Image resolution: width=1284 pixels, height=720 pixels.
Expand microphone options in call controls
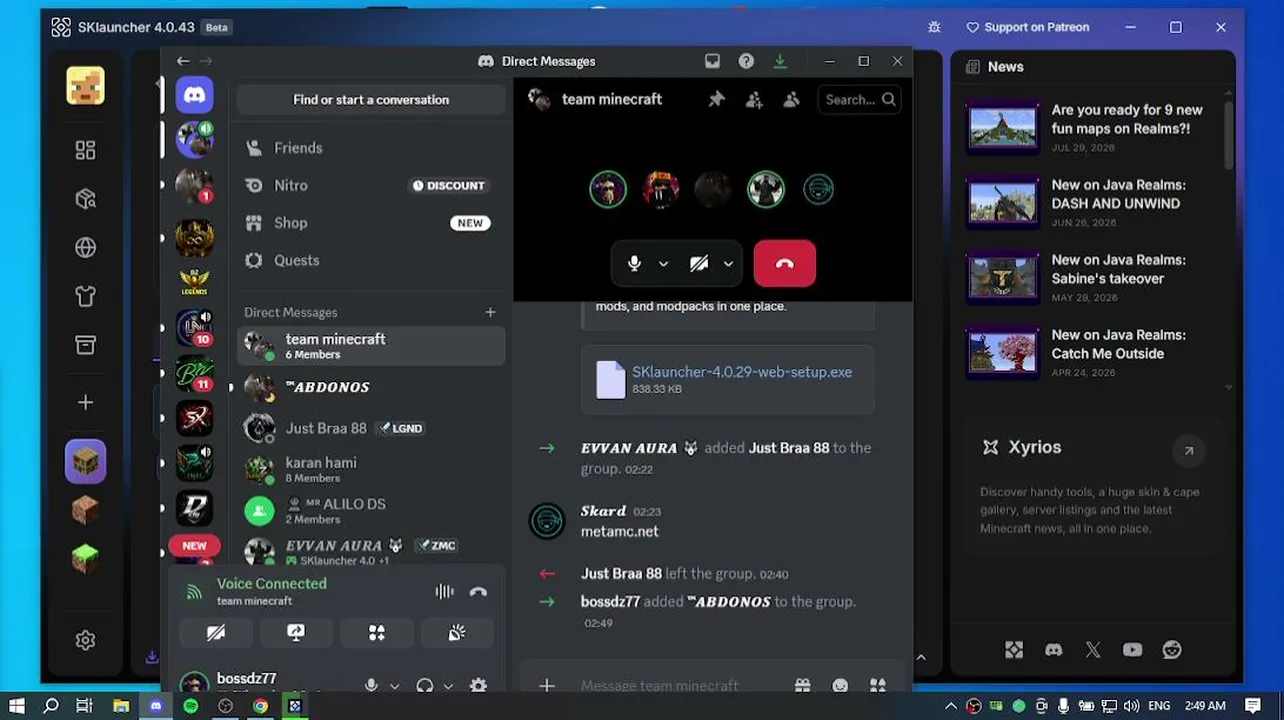(x=663, y=264)
